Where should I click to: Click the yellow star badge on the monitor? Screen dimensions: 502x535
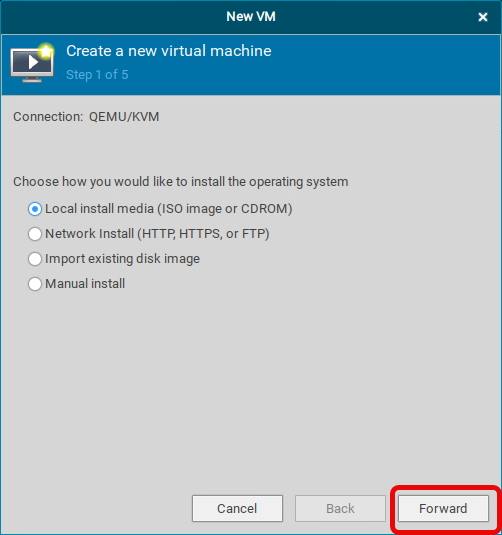click(x=46, y=51)
